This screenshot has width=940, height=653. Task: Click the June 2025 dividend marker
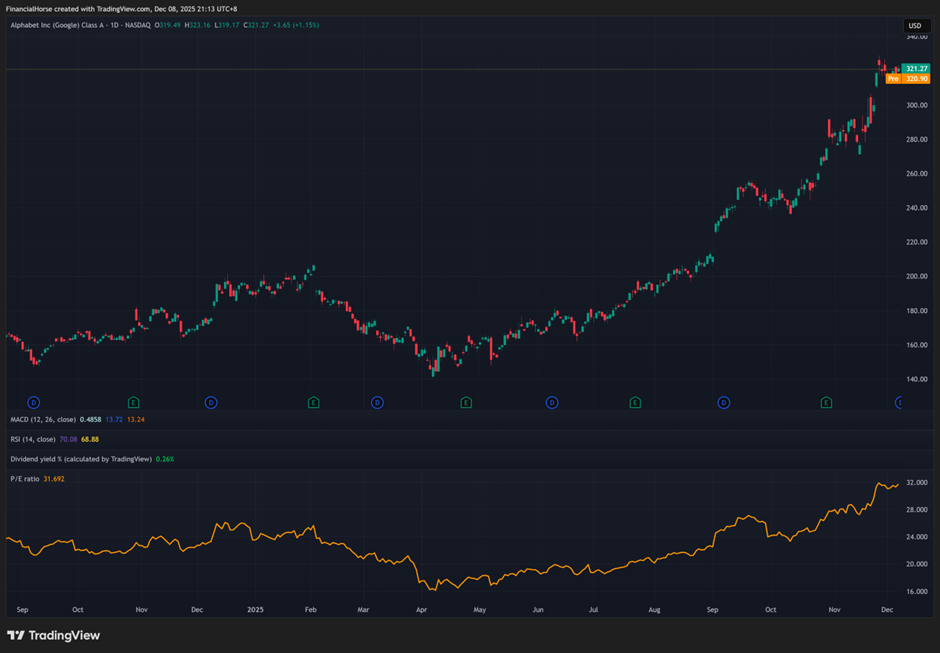click(x=551, y=402)
